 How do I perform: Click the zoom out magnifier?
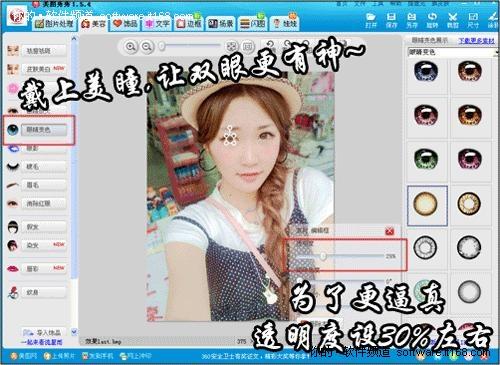coord(147,47)
